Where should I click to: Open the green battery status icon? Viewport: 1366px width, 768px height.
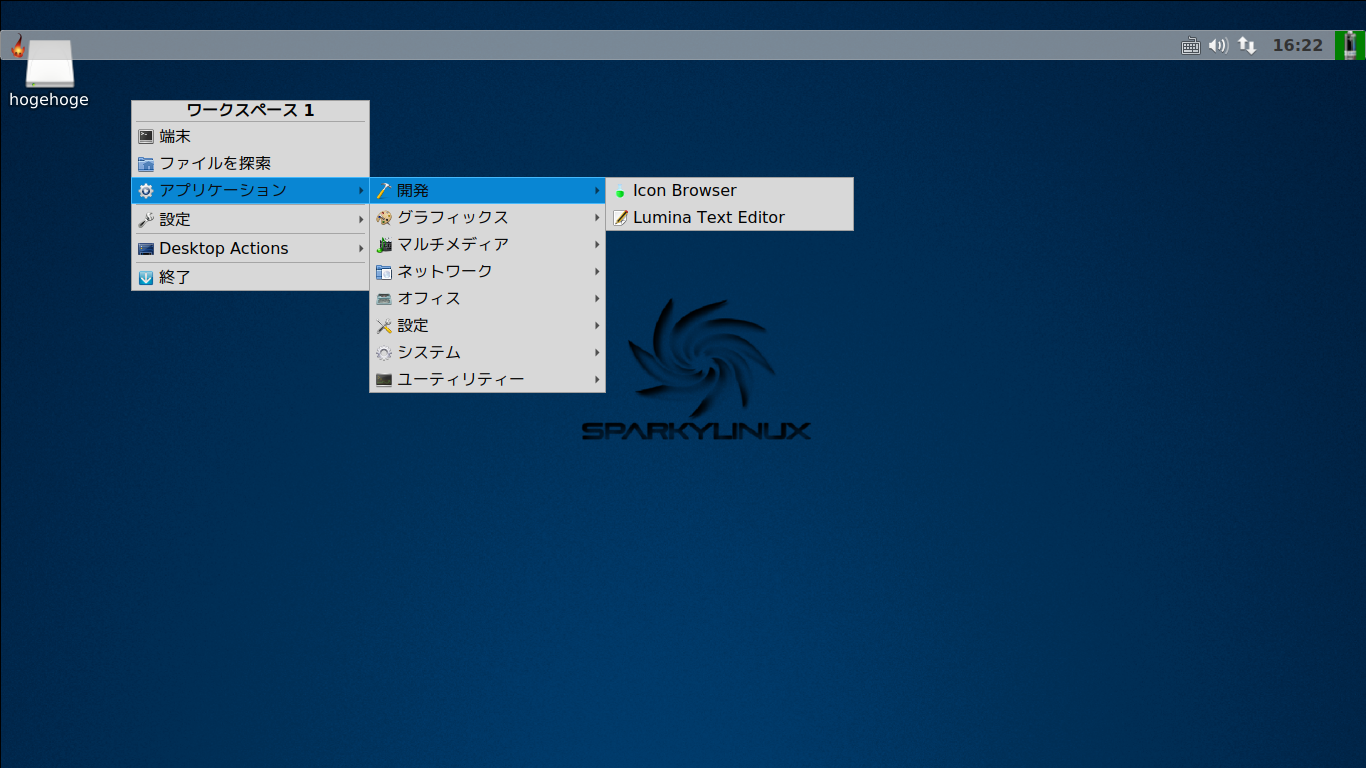[1350, 45]
